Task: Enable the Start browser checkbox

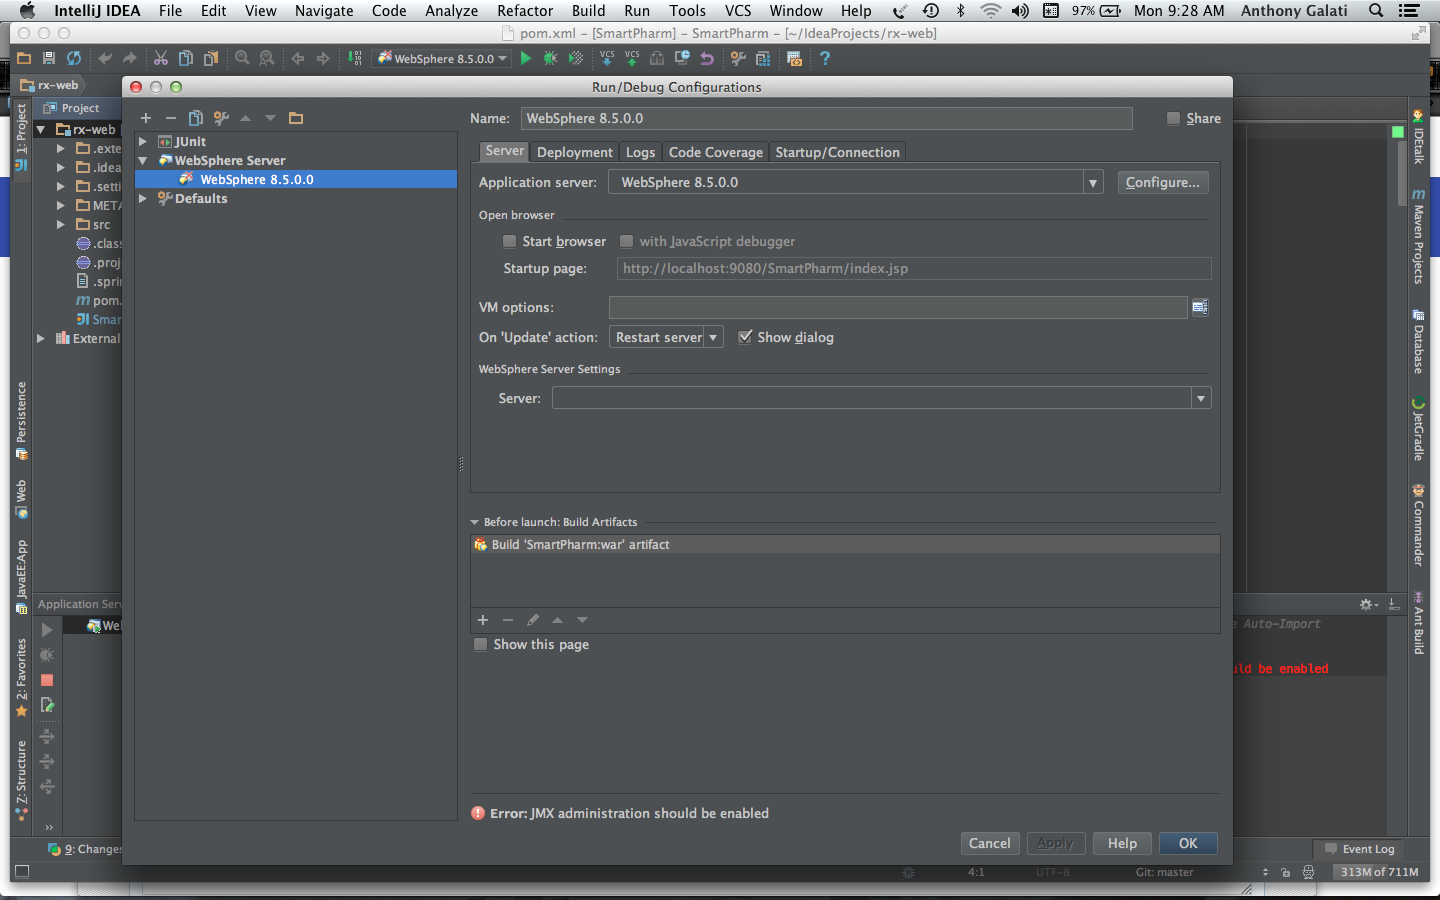Action: click(510, 241)
